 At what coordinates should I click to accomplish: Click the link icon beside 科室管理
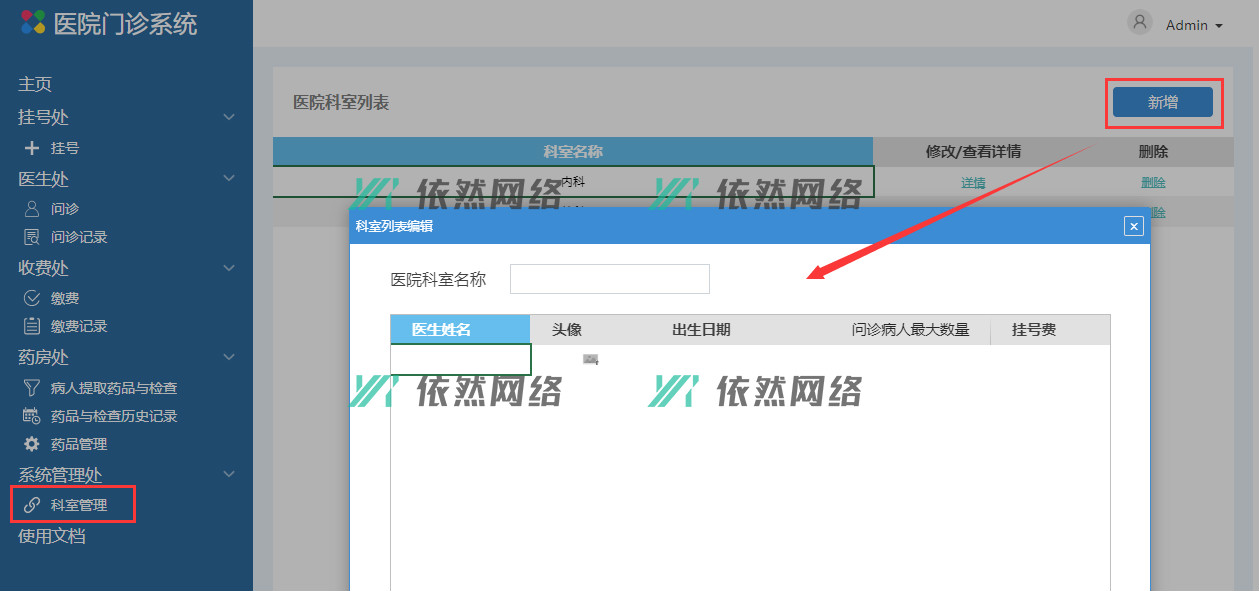tap(32, 505)
